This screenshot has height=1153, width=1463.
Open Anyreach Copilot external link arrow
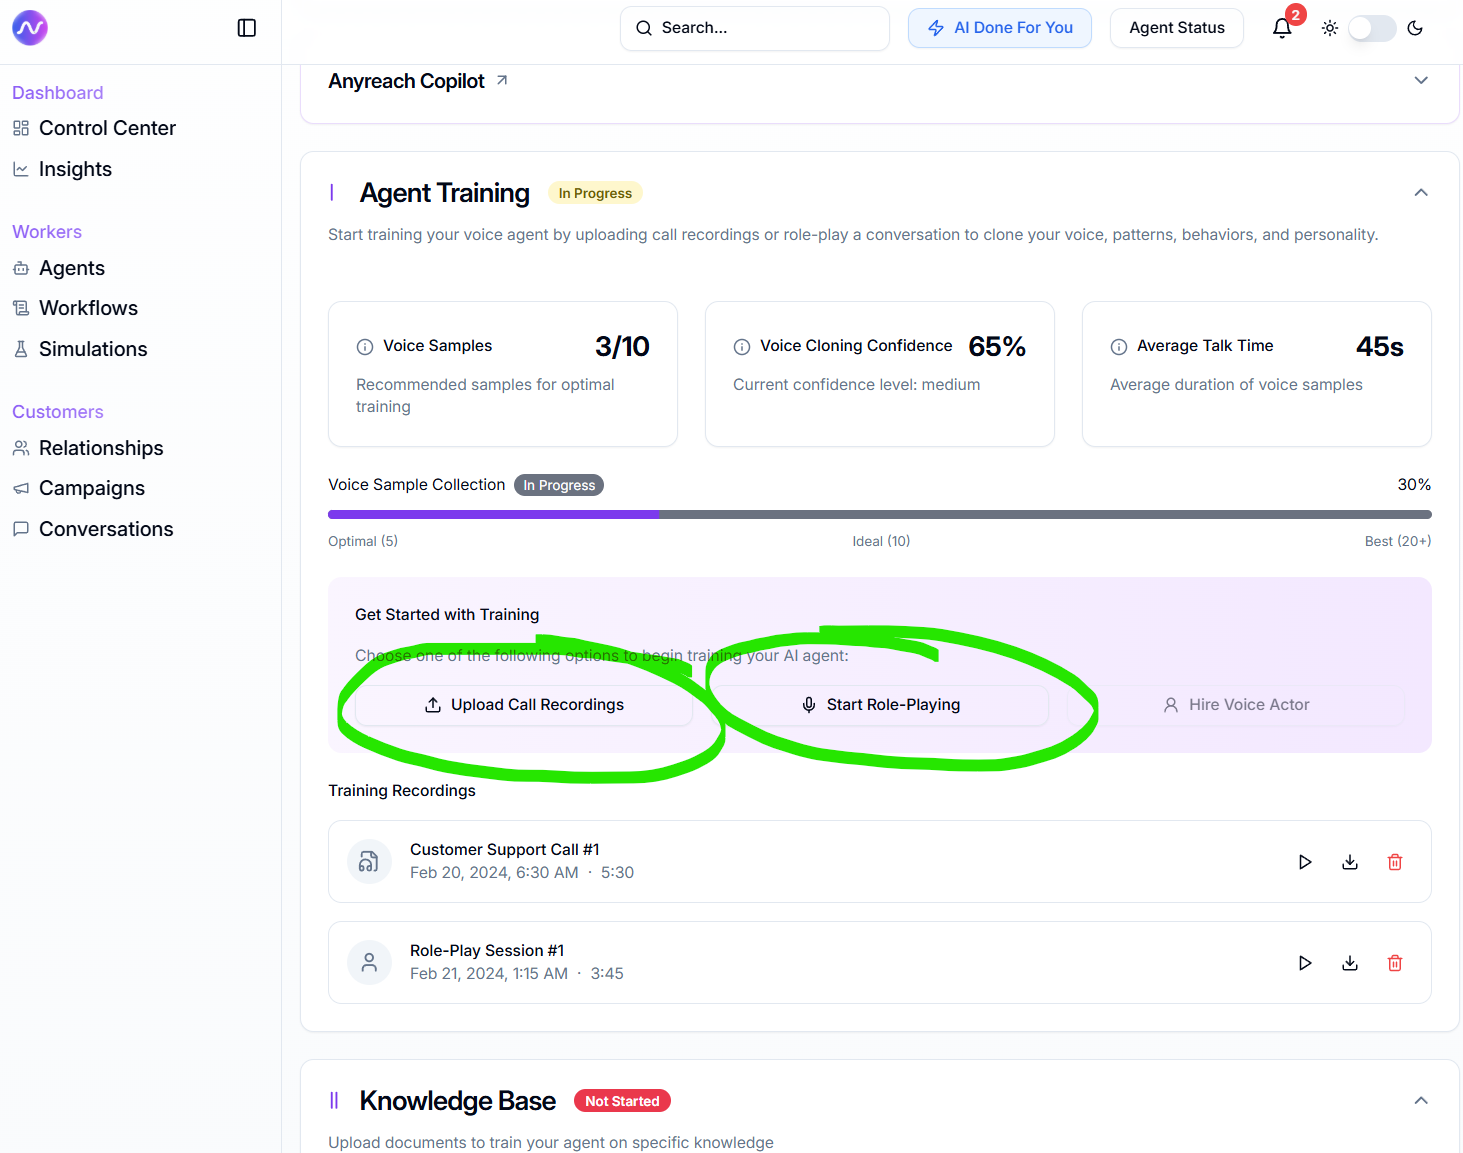pos(502,80)
